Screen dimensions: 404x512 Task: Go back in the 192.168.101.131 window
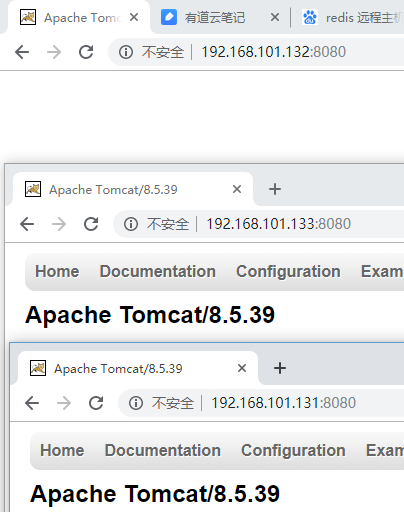point(32,403)
